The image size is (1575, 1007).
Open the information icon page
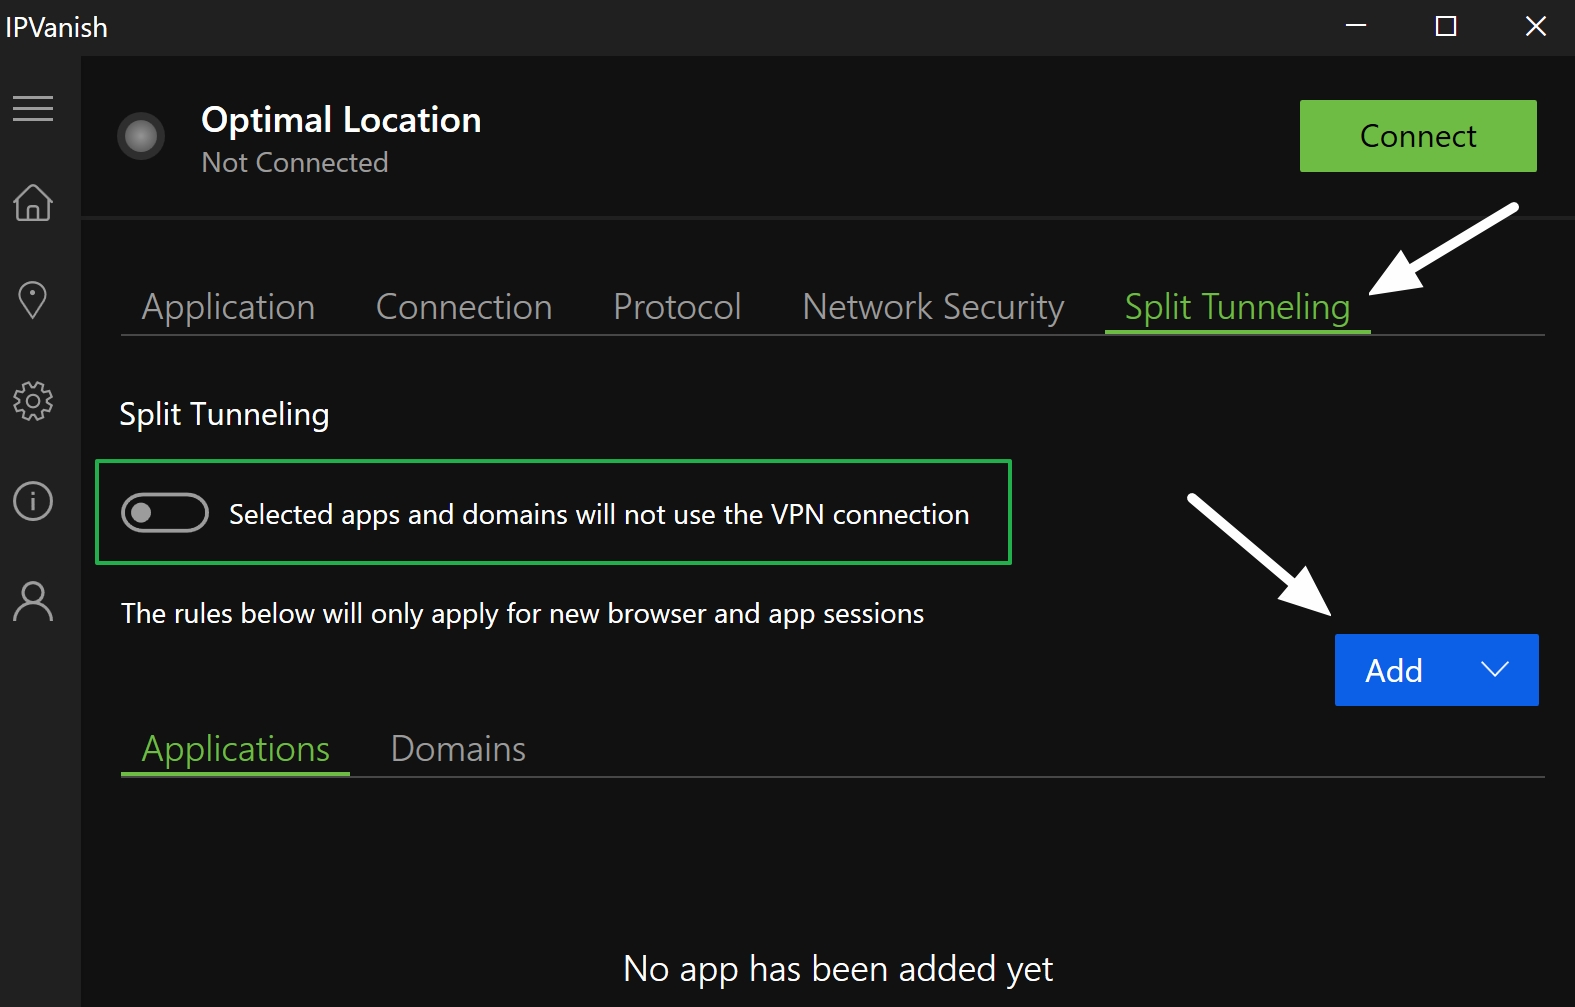33,501
